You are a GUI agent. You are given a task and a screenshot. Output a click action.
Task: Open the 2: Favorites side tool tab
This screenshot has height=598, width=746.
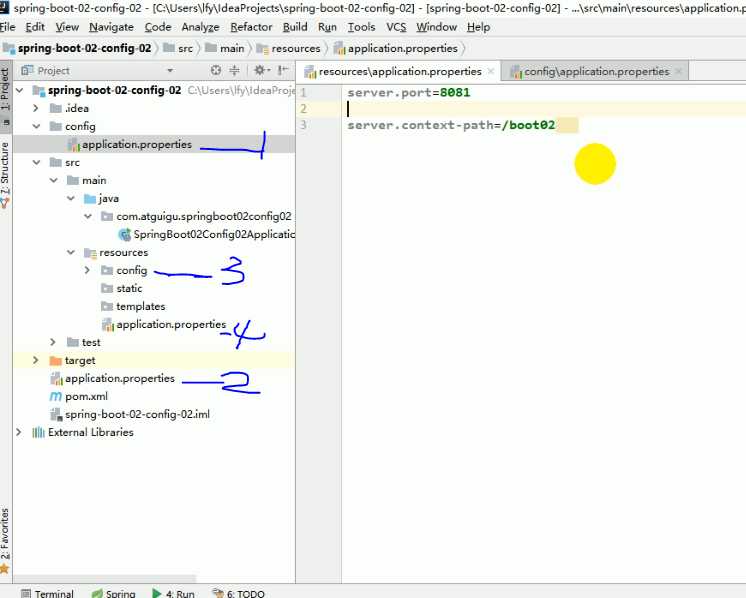click(5, 540)
